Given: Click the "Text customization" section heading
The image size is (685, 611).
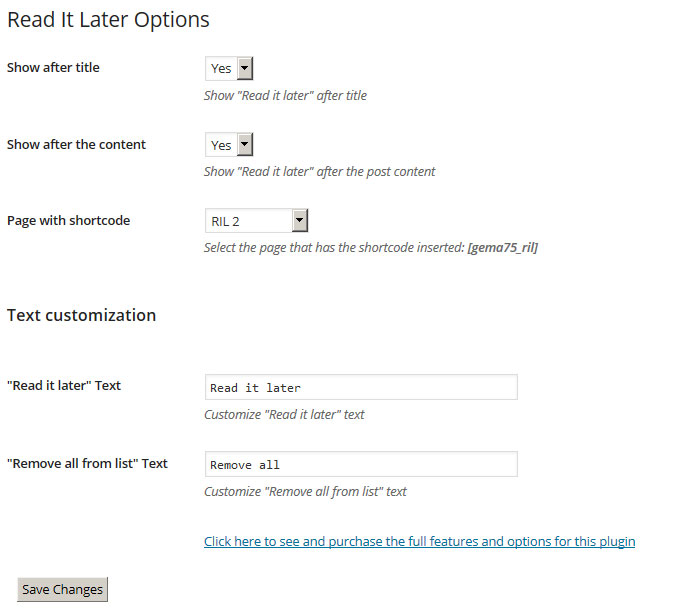Looking at the screenshot, I should coord(81,315).
